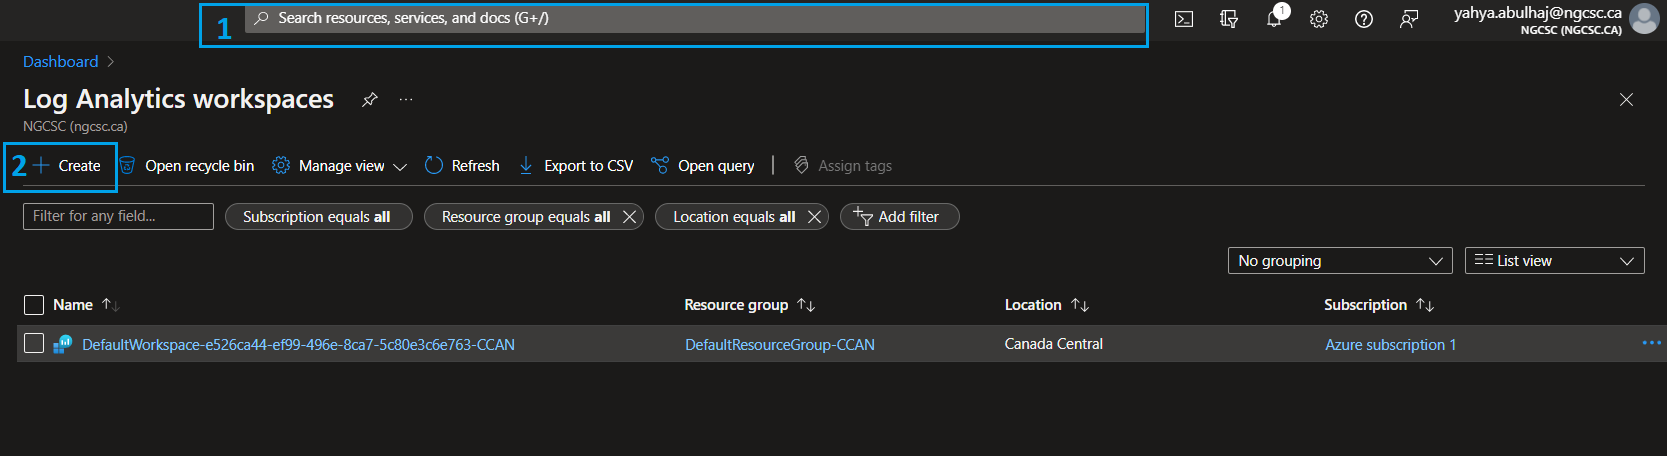Click the search resources, services, and docs box
Image resolution: width=1667 pixels, height=456 pixels.
pyautogui.click(x=695, y=19)
